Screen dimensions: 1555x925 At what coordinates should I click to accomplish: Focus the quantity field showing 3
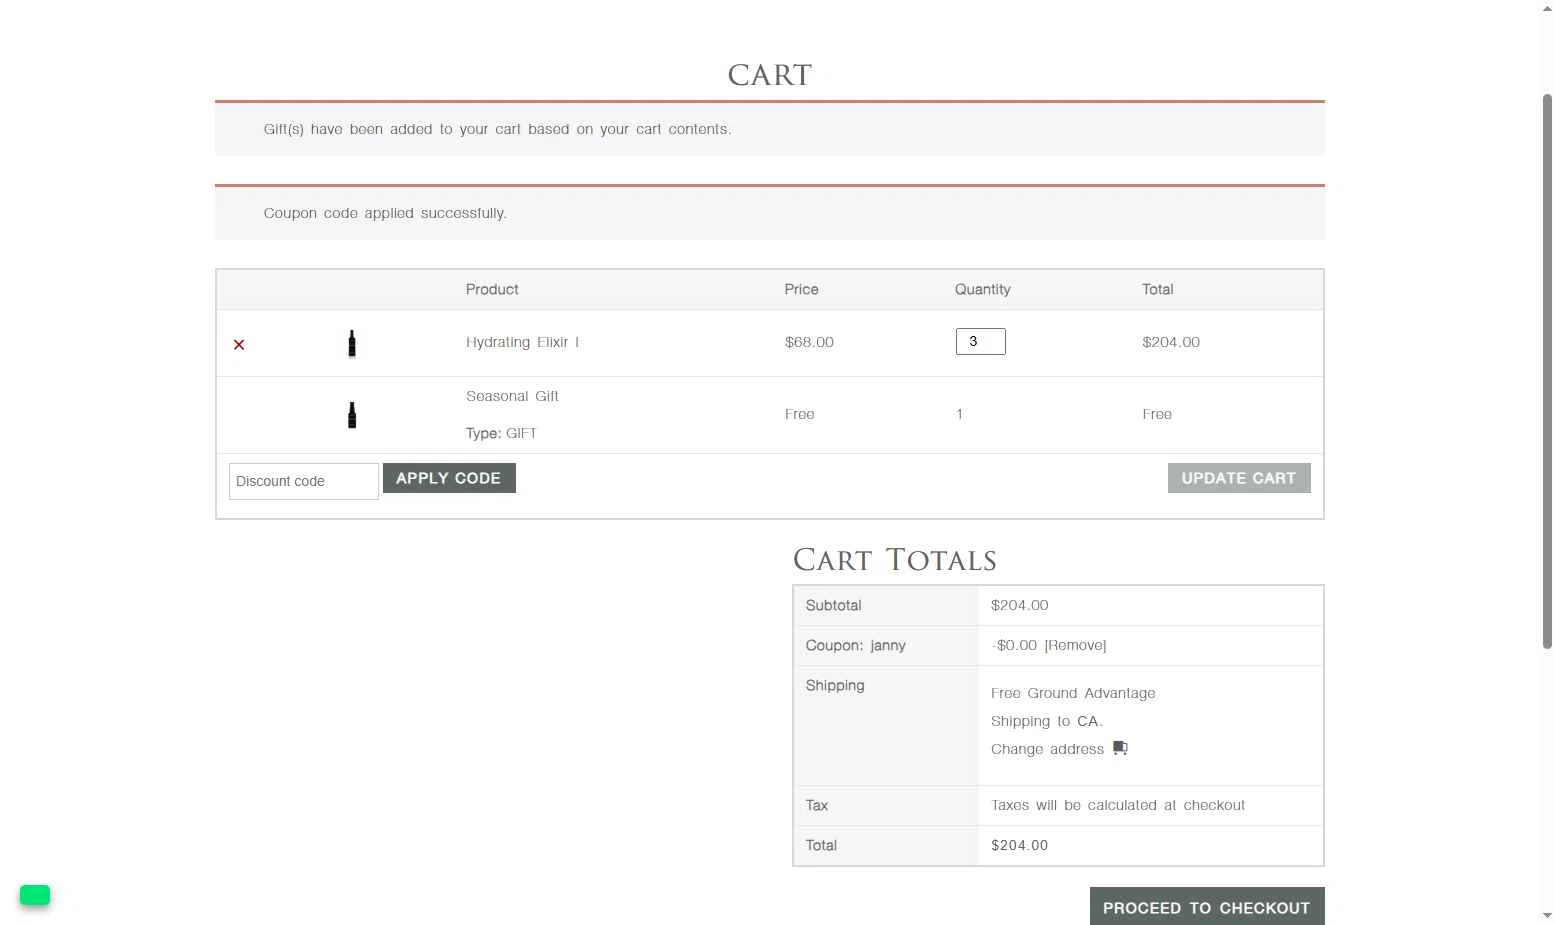coord(980,341)
